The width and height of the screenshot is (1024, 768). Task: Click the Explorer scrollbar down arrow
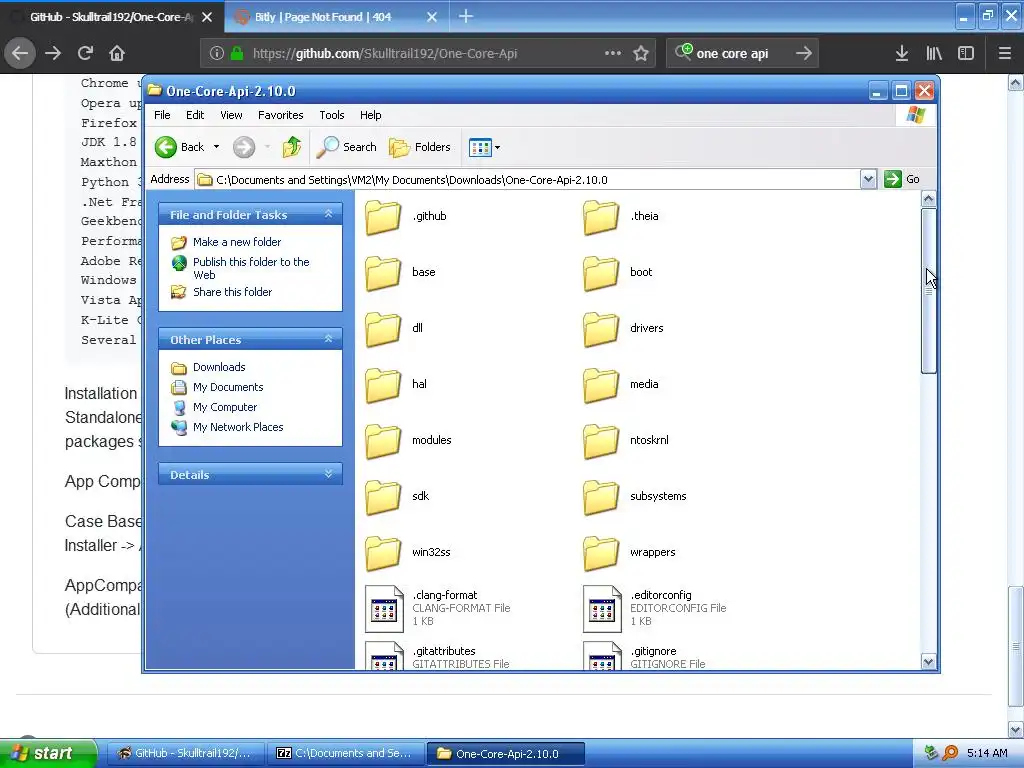[x=928, y=662]
